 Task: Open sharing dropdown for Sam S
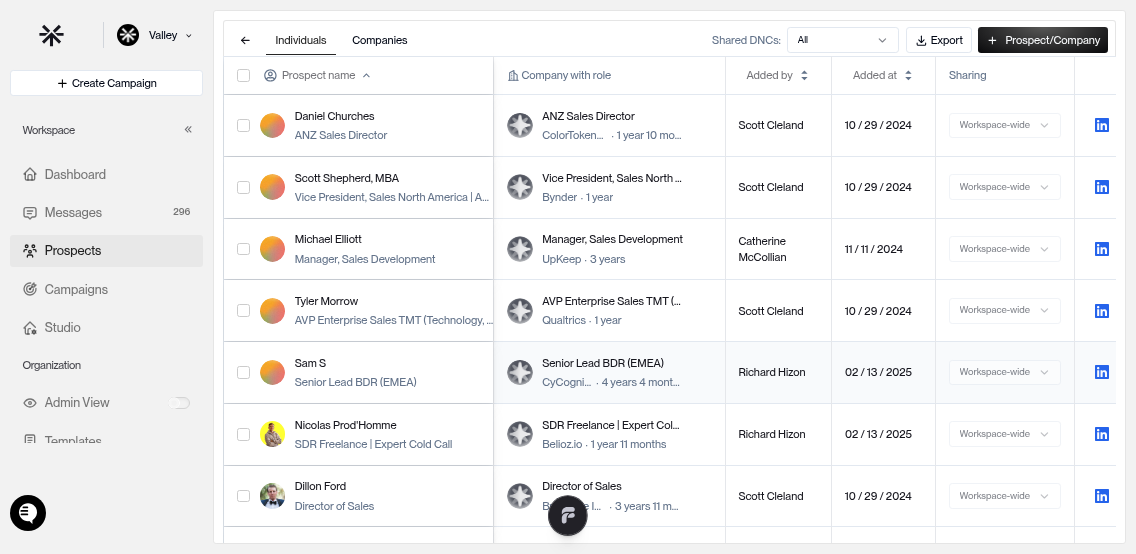pos(1004,372)
